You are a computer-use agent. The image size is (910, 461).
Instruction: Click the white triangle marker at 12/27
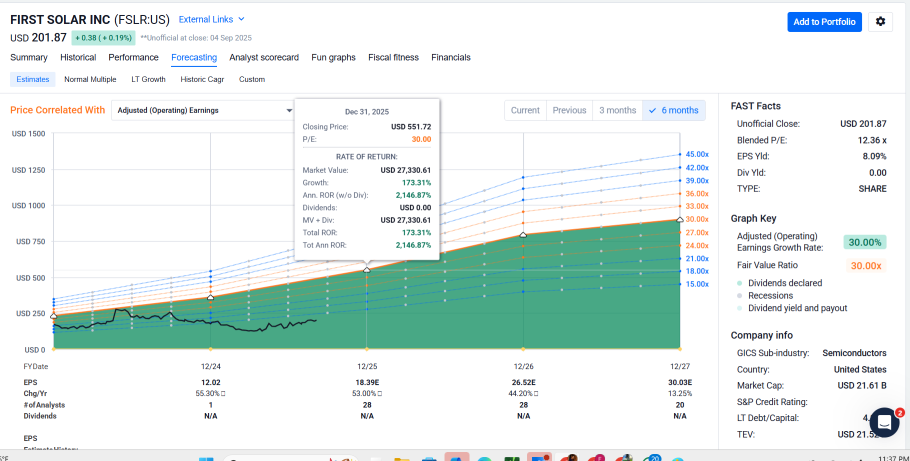(680, 218)
